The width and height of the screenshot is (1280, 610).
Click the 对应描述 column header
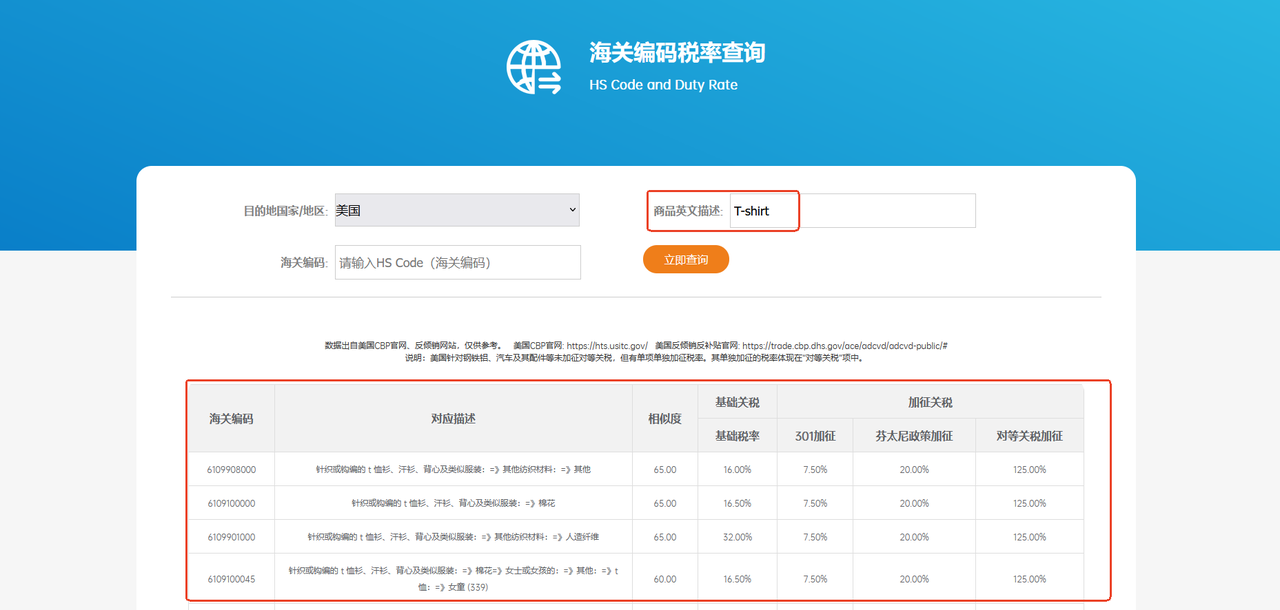tap(453, 419)
